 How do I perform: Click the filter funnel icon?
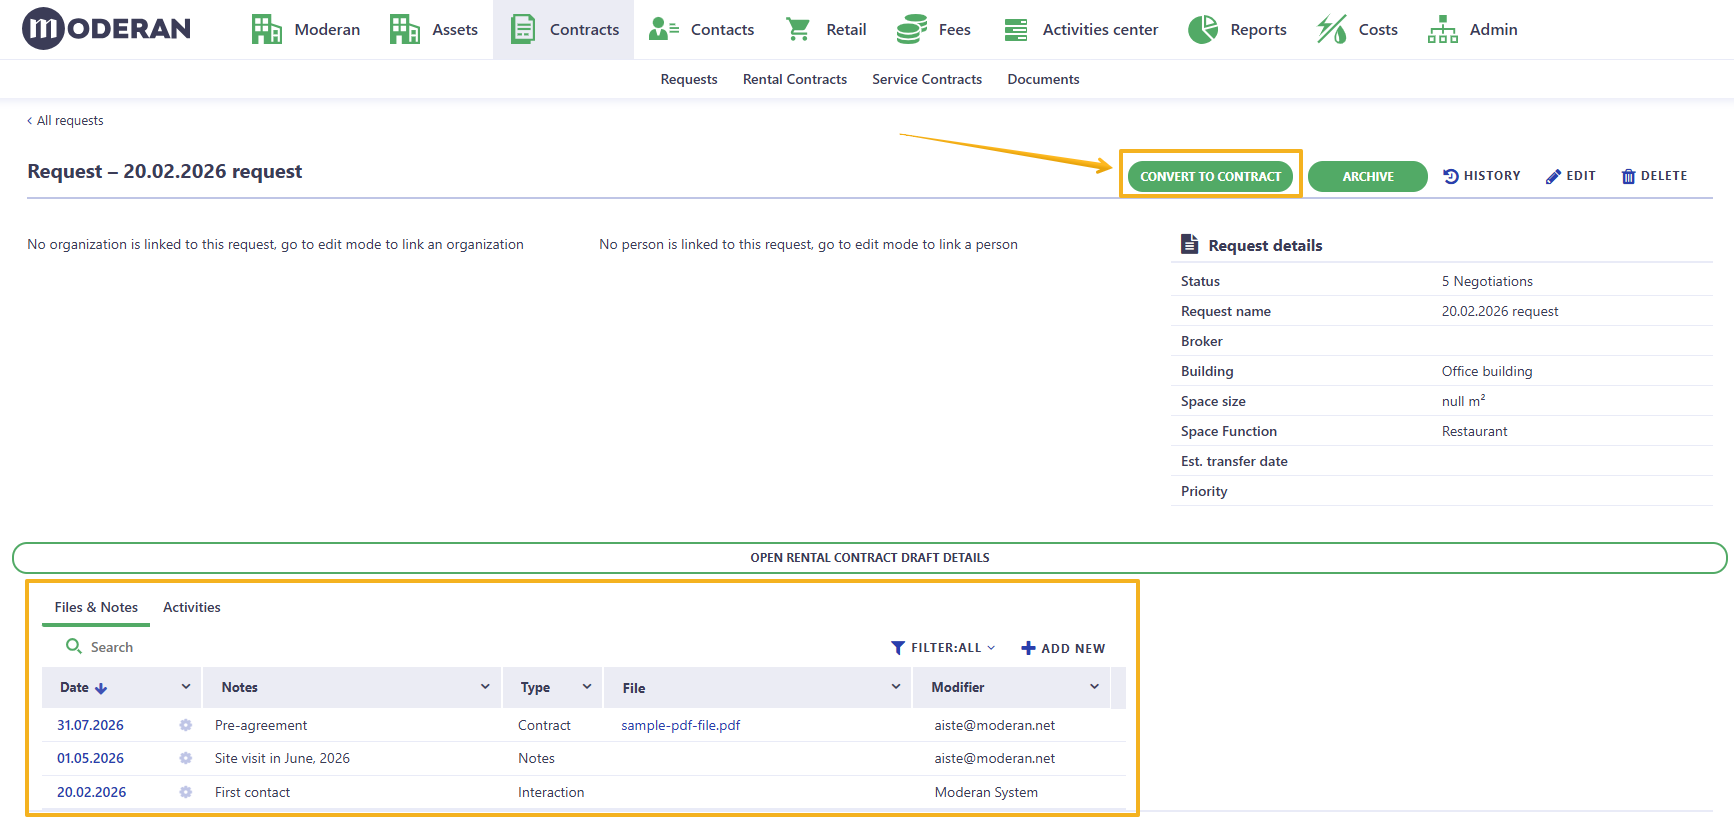click(898, 648)
